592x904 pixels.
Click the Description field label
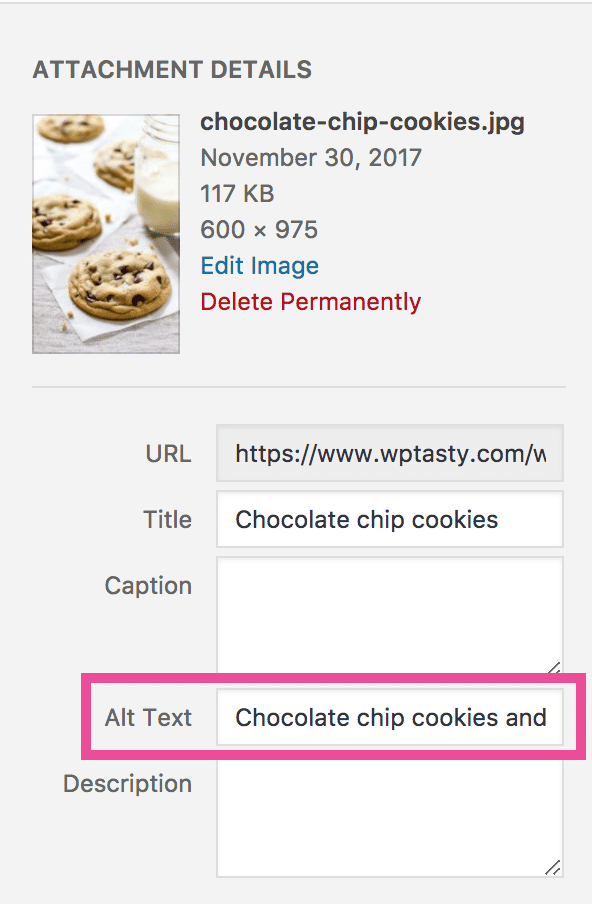tap(127, 784)
